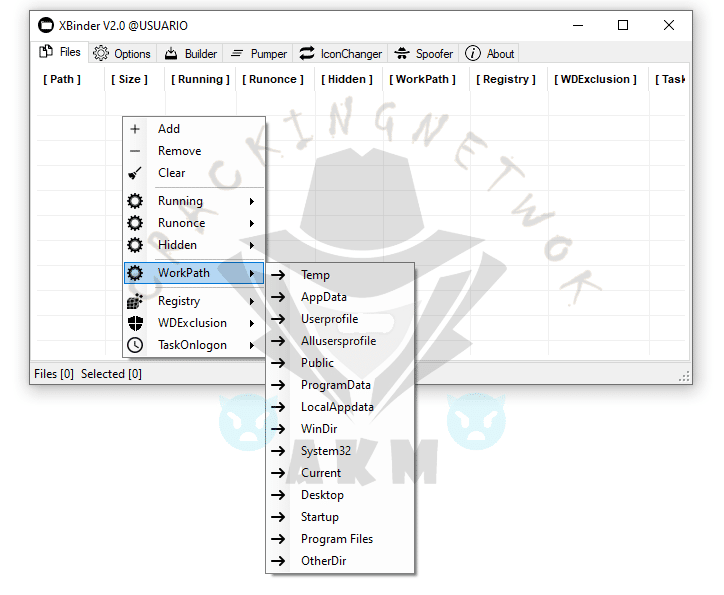Click the gear icon next to Running

point(135,201)
